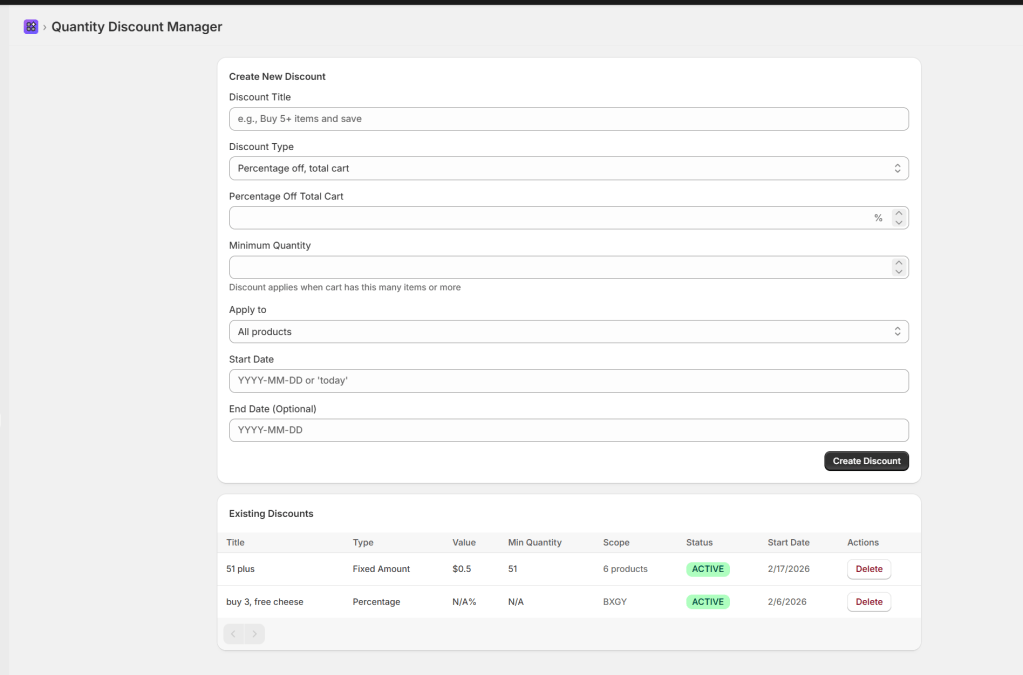Image resolution: width=1023 pixels, height=675 pixels.
Task: Click the Start Date input field
Action: click(x=568, y=381)
